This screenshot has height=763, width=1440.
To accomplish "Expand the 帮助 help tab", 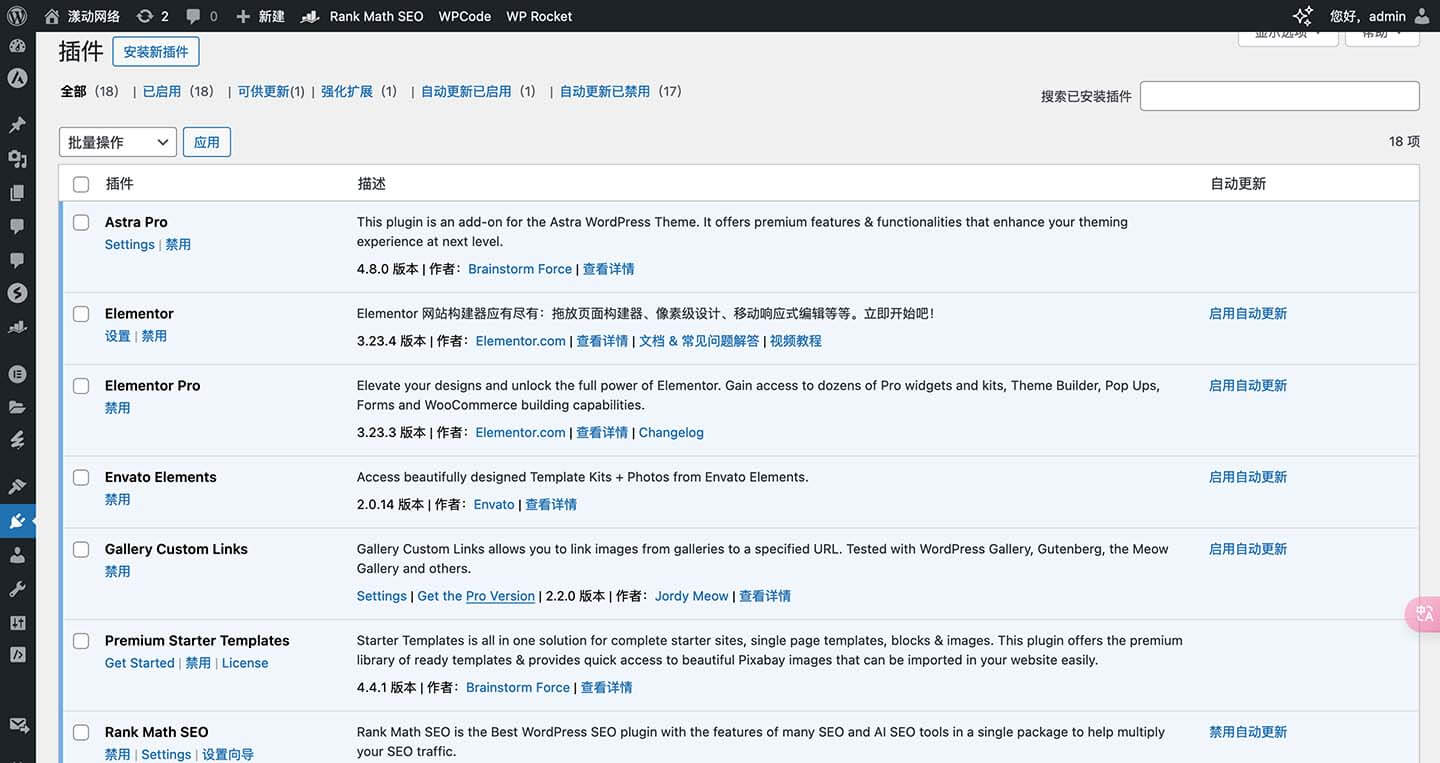I will pyautogui.click(x=1382, y=35).
